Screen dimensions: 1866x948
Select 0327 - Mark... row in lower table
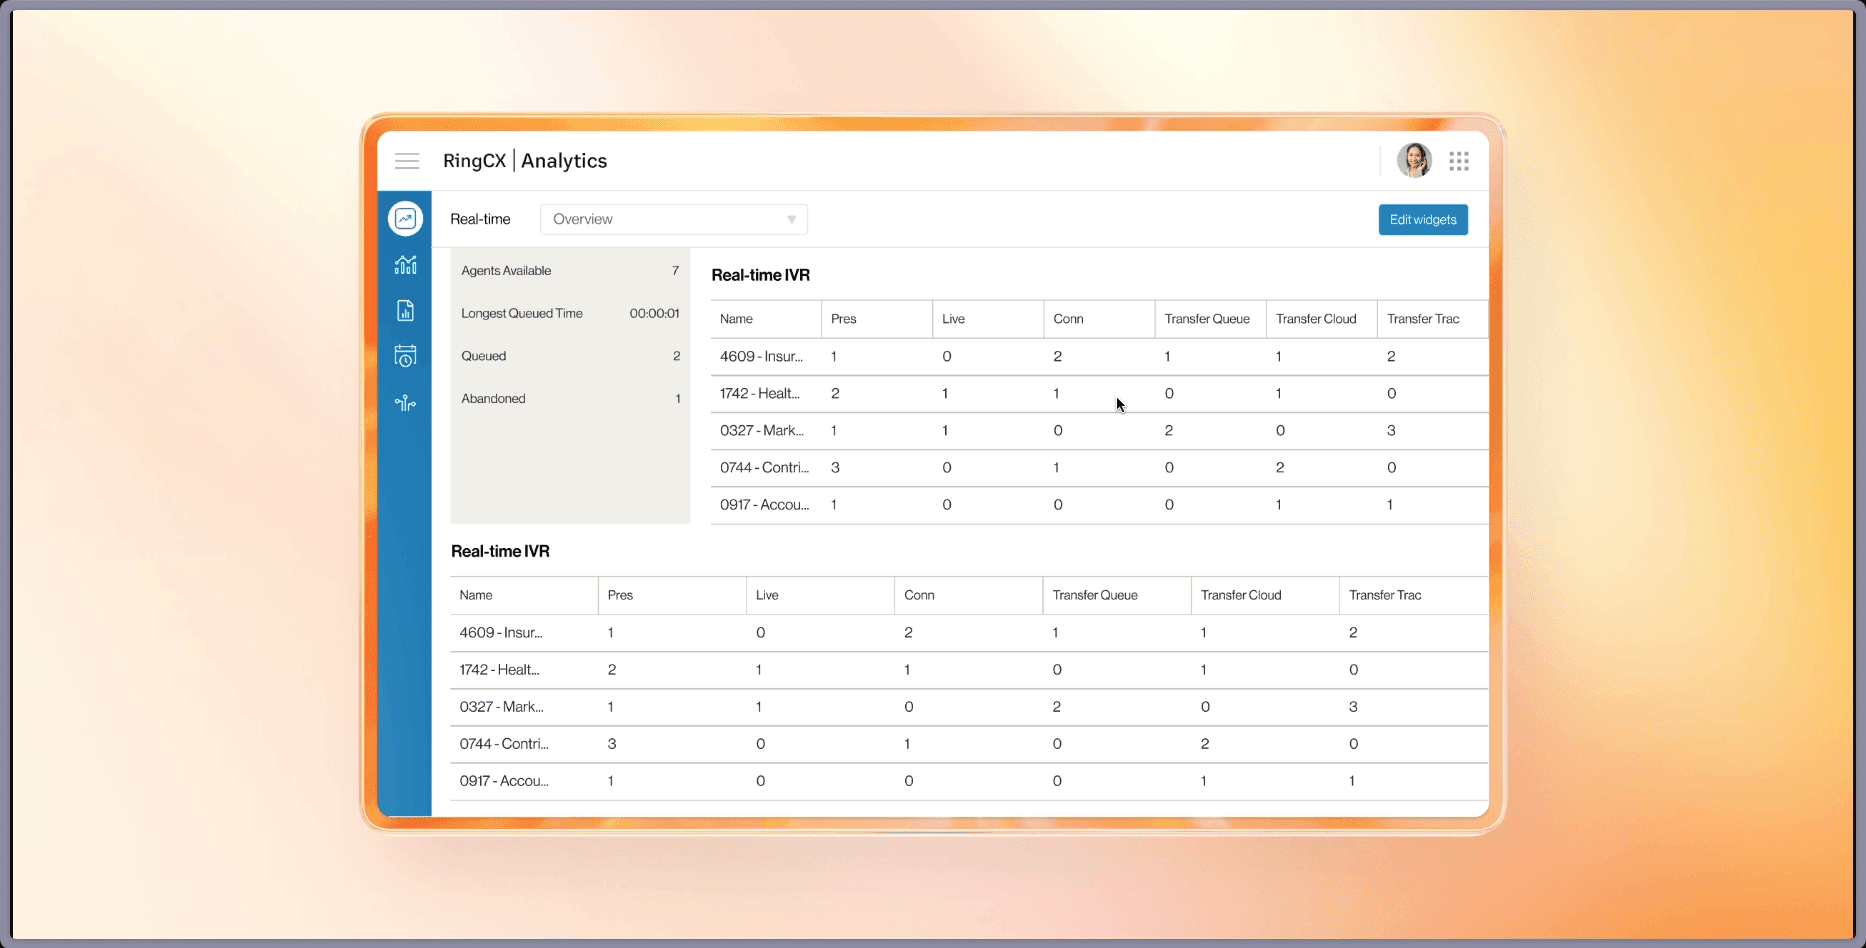pos(969,707)
